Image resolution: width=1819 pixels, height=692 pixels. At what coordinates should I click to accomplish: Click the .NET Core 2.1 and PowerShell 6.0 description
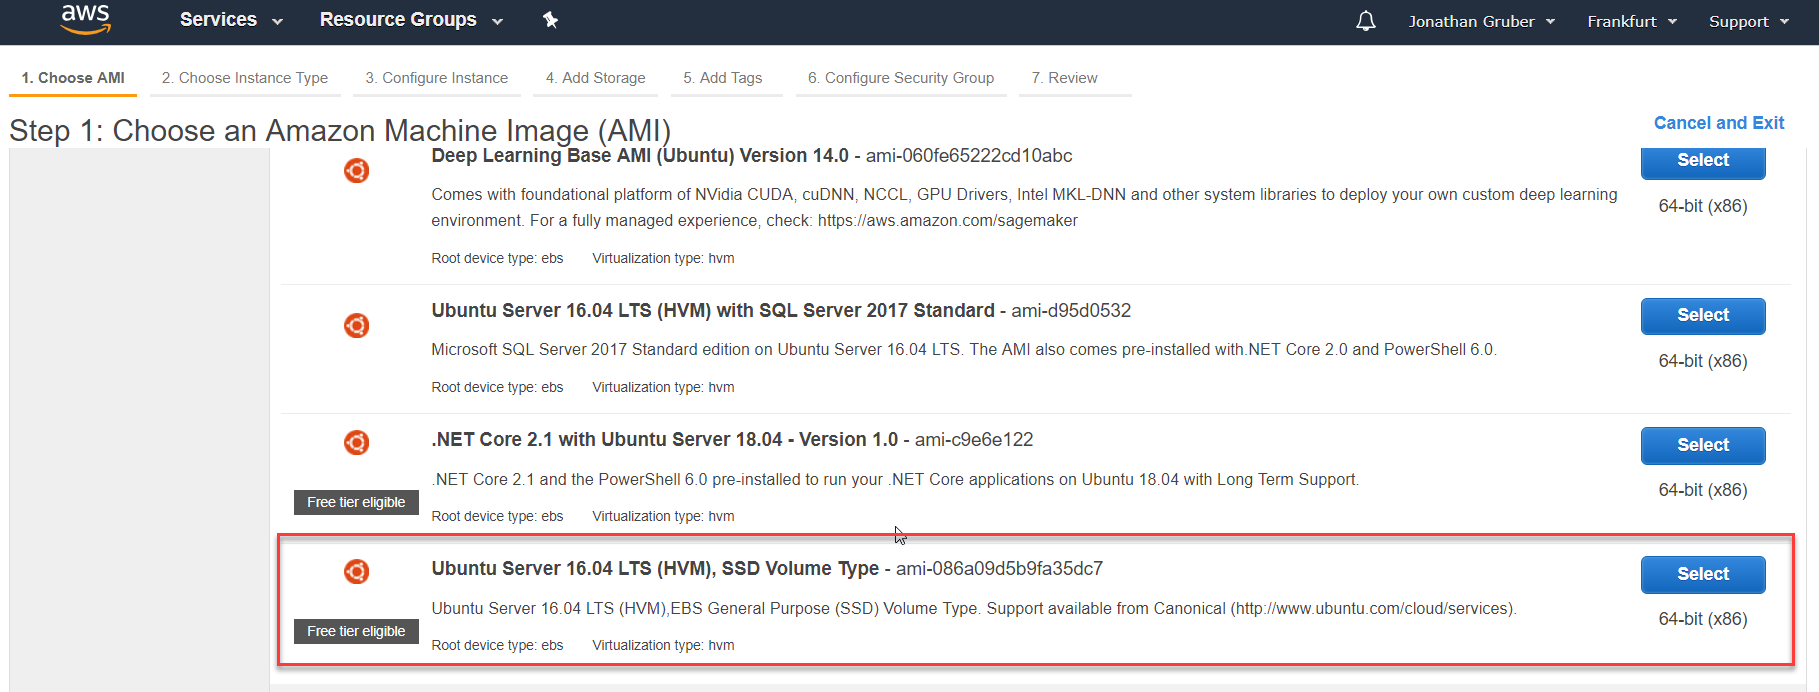(895, 480)
